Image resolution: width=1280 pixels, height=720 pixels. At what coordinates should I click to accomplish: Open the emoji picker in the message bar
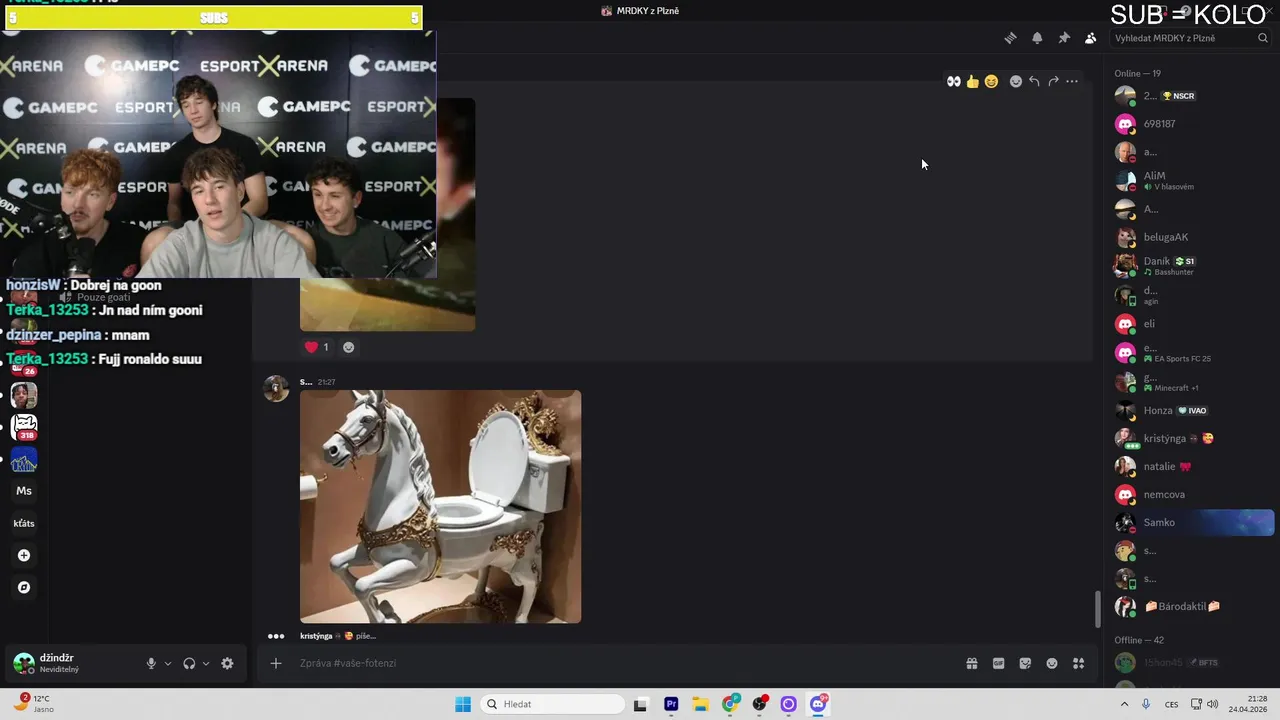point(1052,663)
